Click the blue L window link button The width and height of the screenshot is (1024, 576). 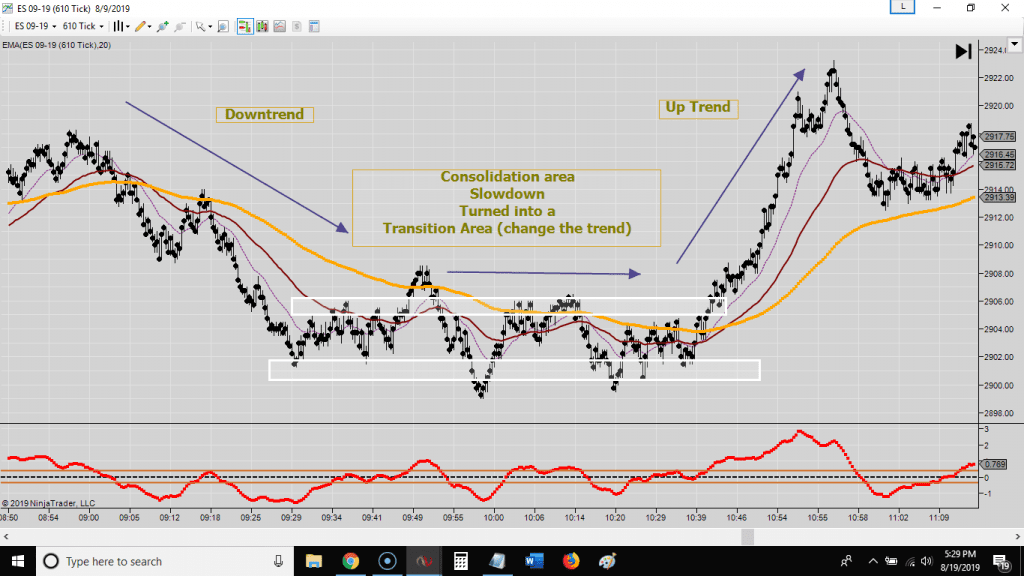[x=903, y=7]
